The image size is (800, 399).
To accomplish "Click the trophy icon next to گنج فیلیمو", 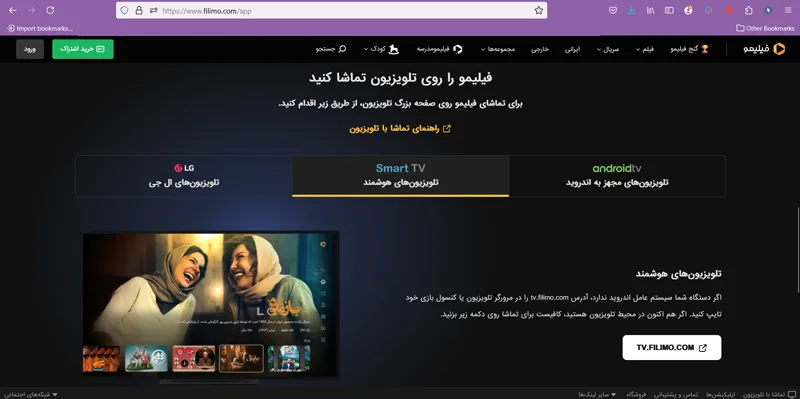I will click(705, 49).
